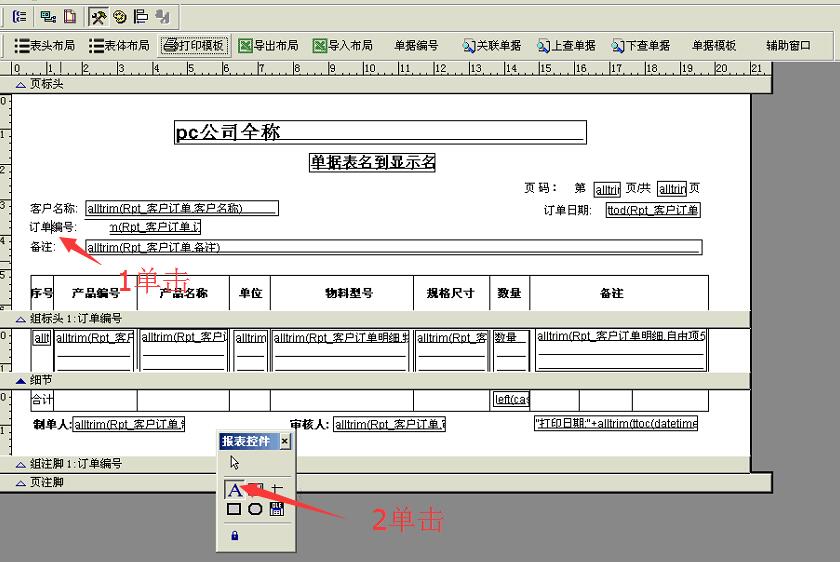The height and width of the screenshot is (562, 840).
Task: Click the 细节 band marker triangle
Action: tap(20, 381)
